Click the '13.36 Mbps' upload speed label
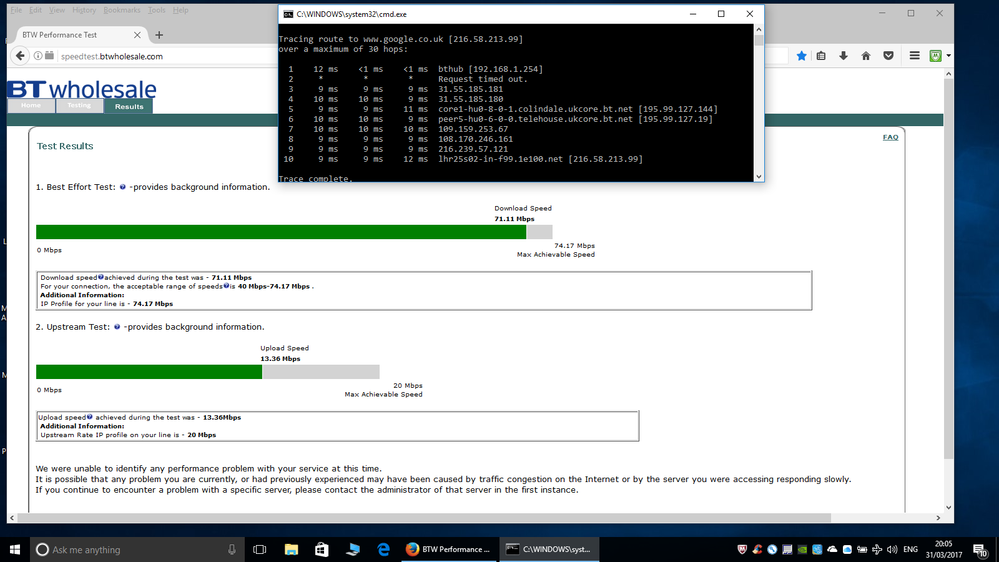This screenshot has height=562, width=999. click(x=280, y=359)
